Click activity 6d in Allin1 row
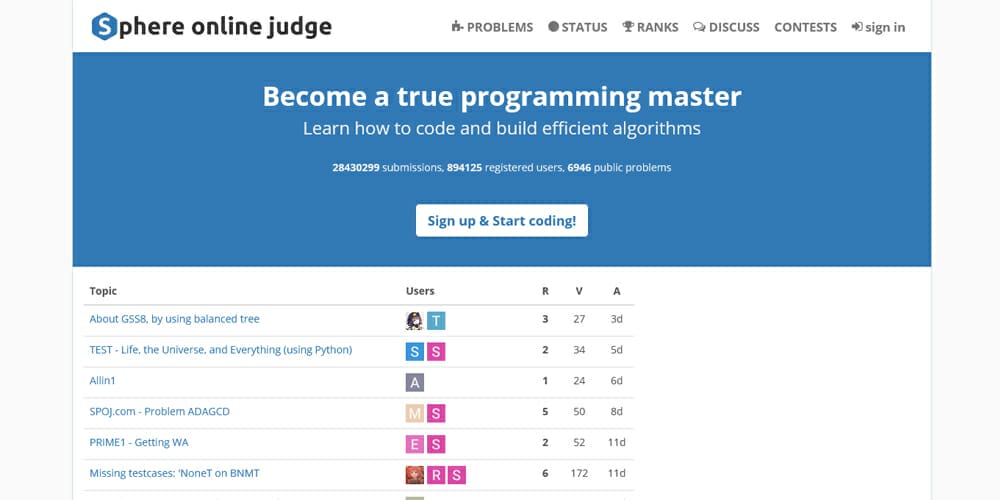This screenshot has height=500, width=1000. (617, 381)
